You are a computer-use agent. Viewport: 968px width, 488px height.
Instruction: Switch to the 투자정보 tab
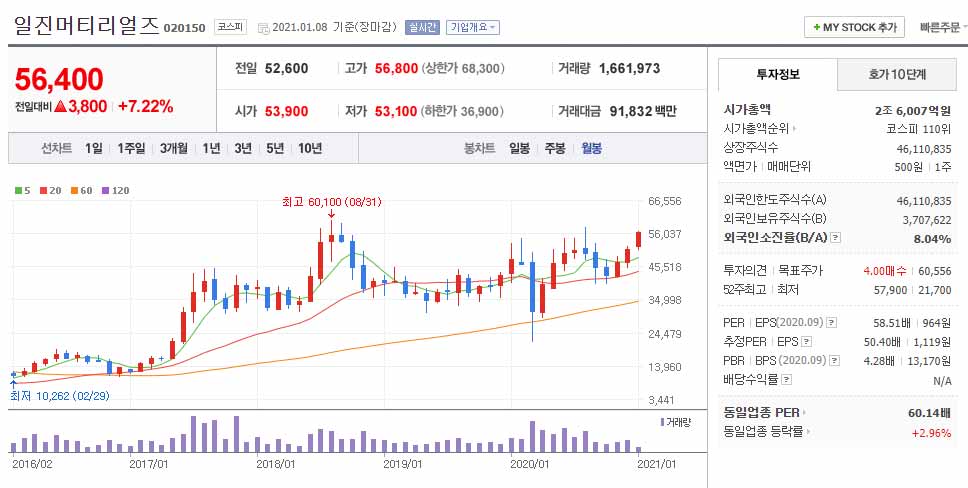pos(778,75)
